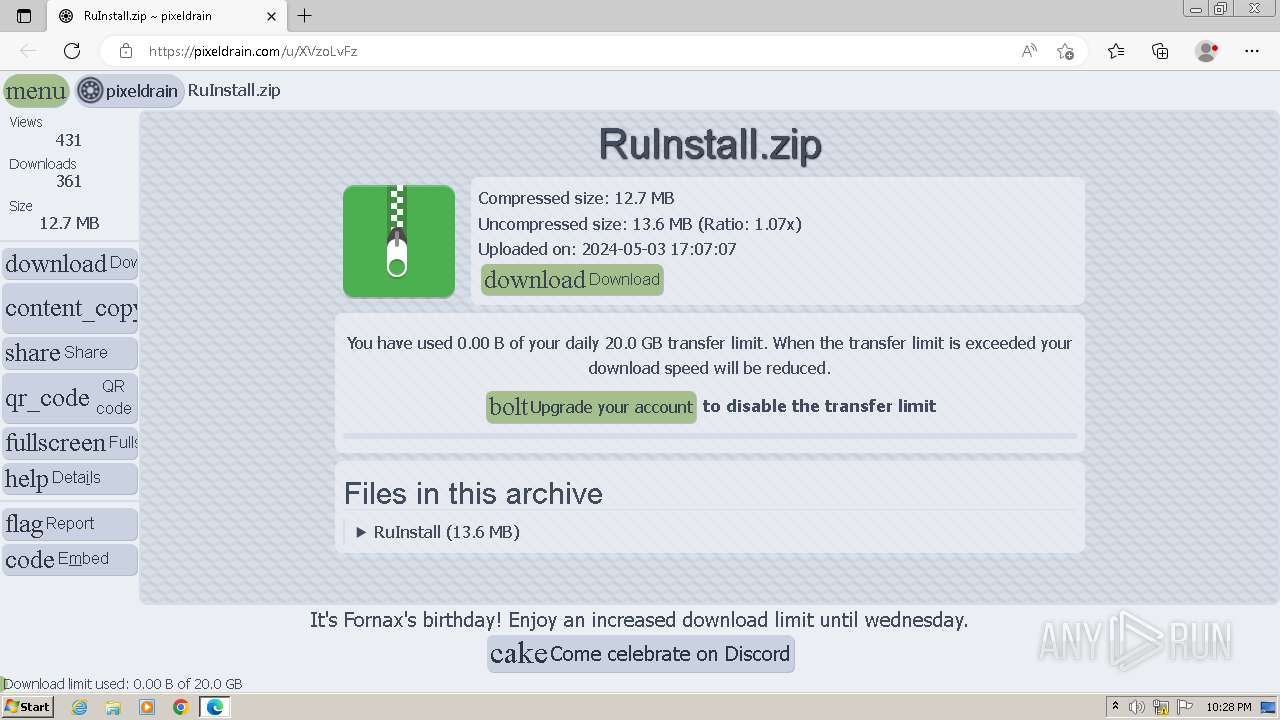Report this file with flag button
This screenshot has width=1280, height=720.
[x=70, y=524]
